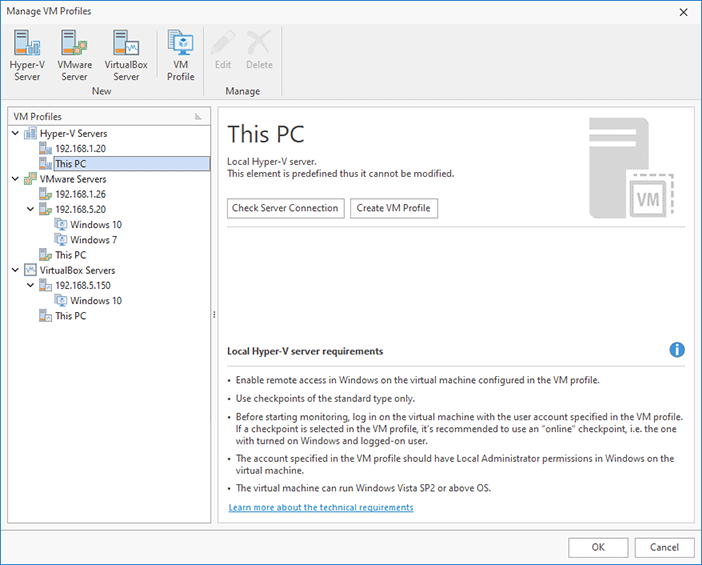The width and height of the screenshot is (702, 565).
Task: Select the Windows 7 VM profile
Action: [94, 240]
